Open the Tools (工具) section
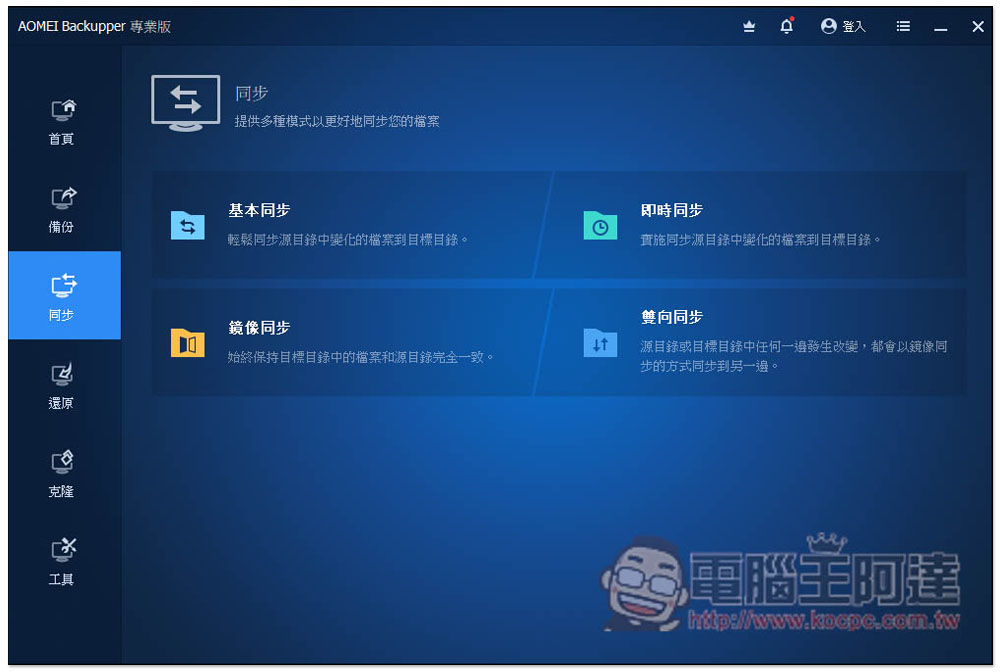This screenshot has height=672, width=1000. 62,560
